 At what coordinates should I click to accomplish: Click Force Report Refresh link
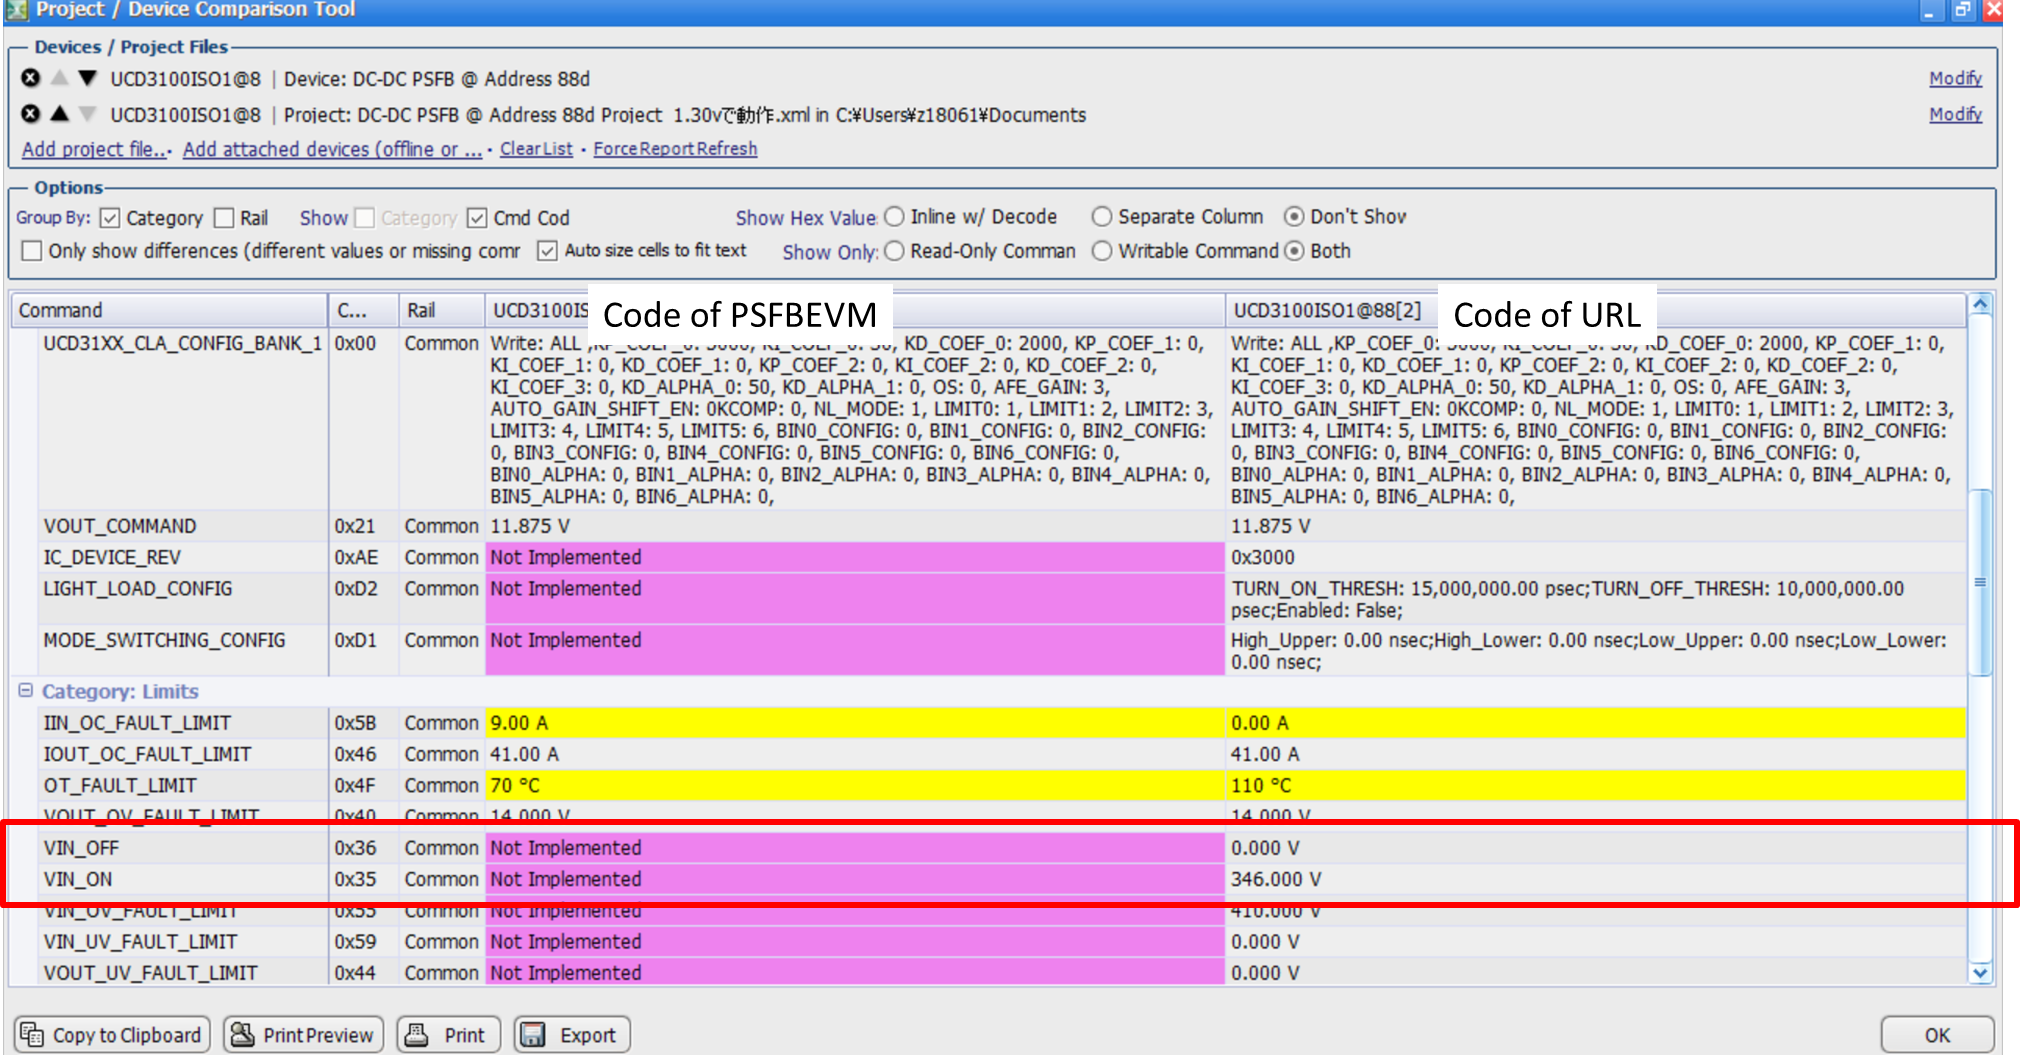click(x=675, y=149)
